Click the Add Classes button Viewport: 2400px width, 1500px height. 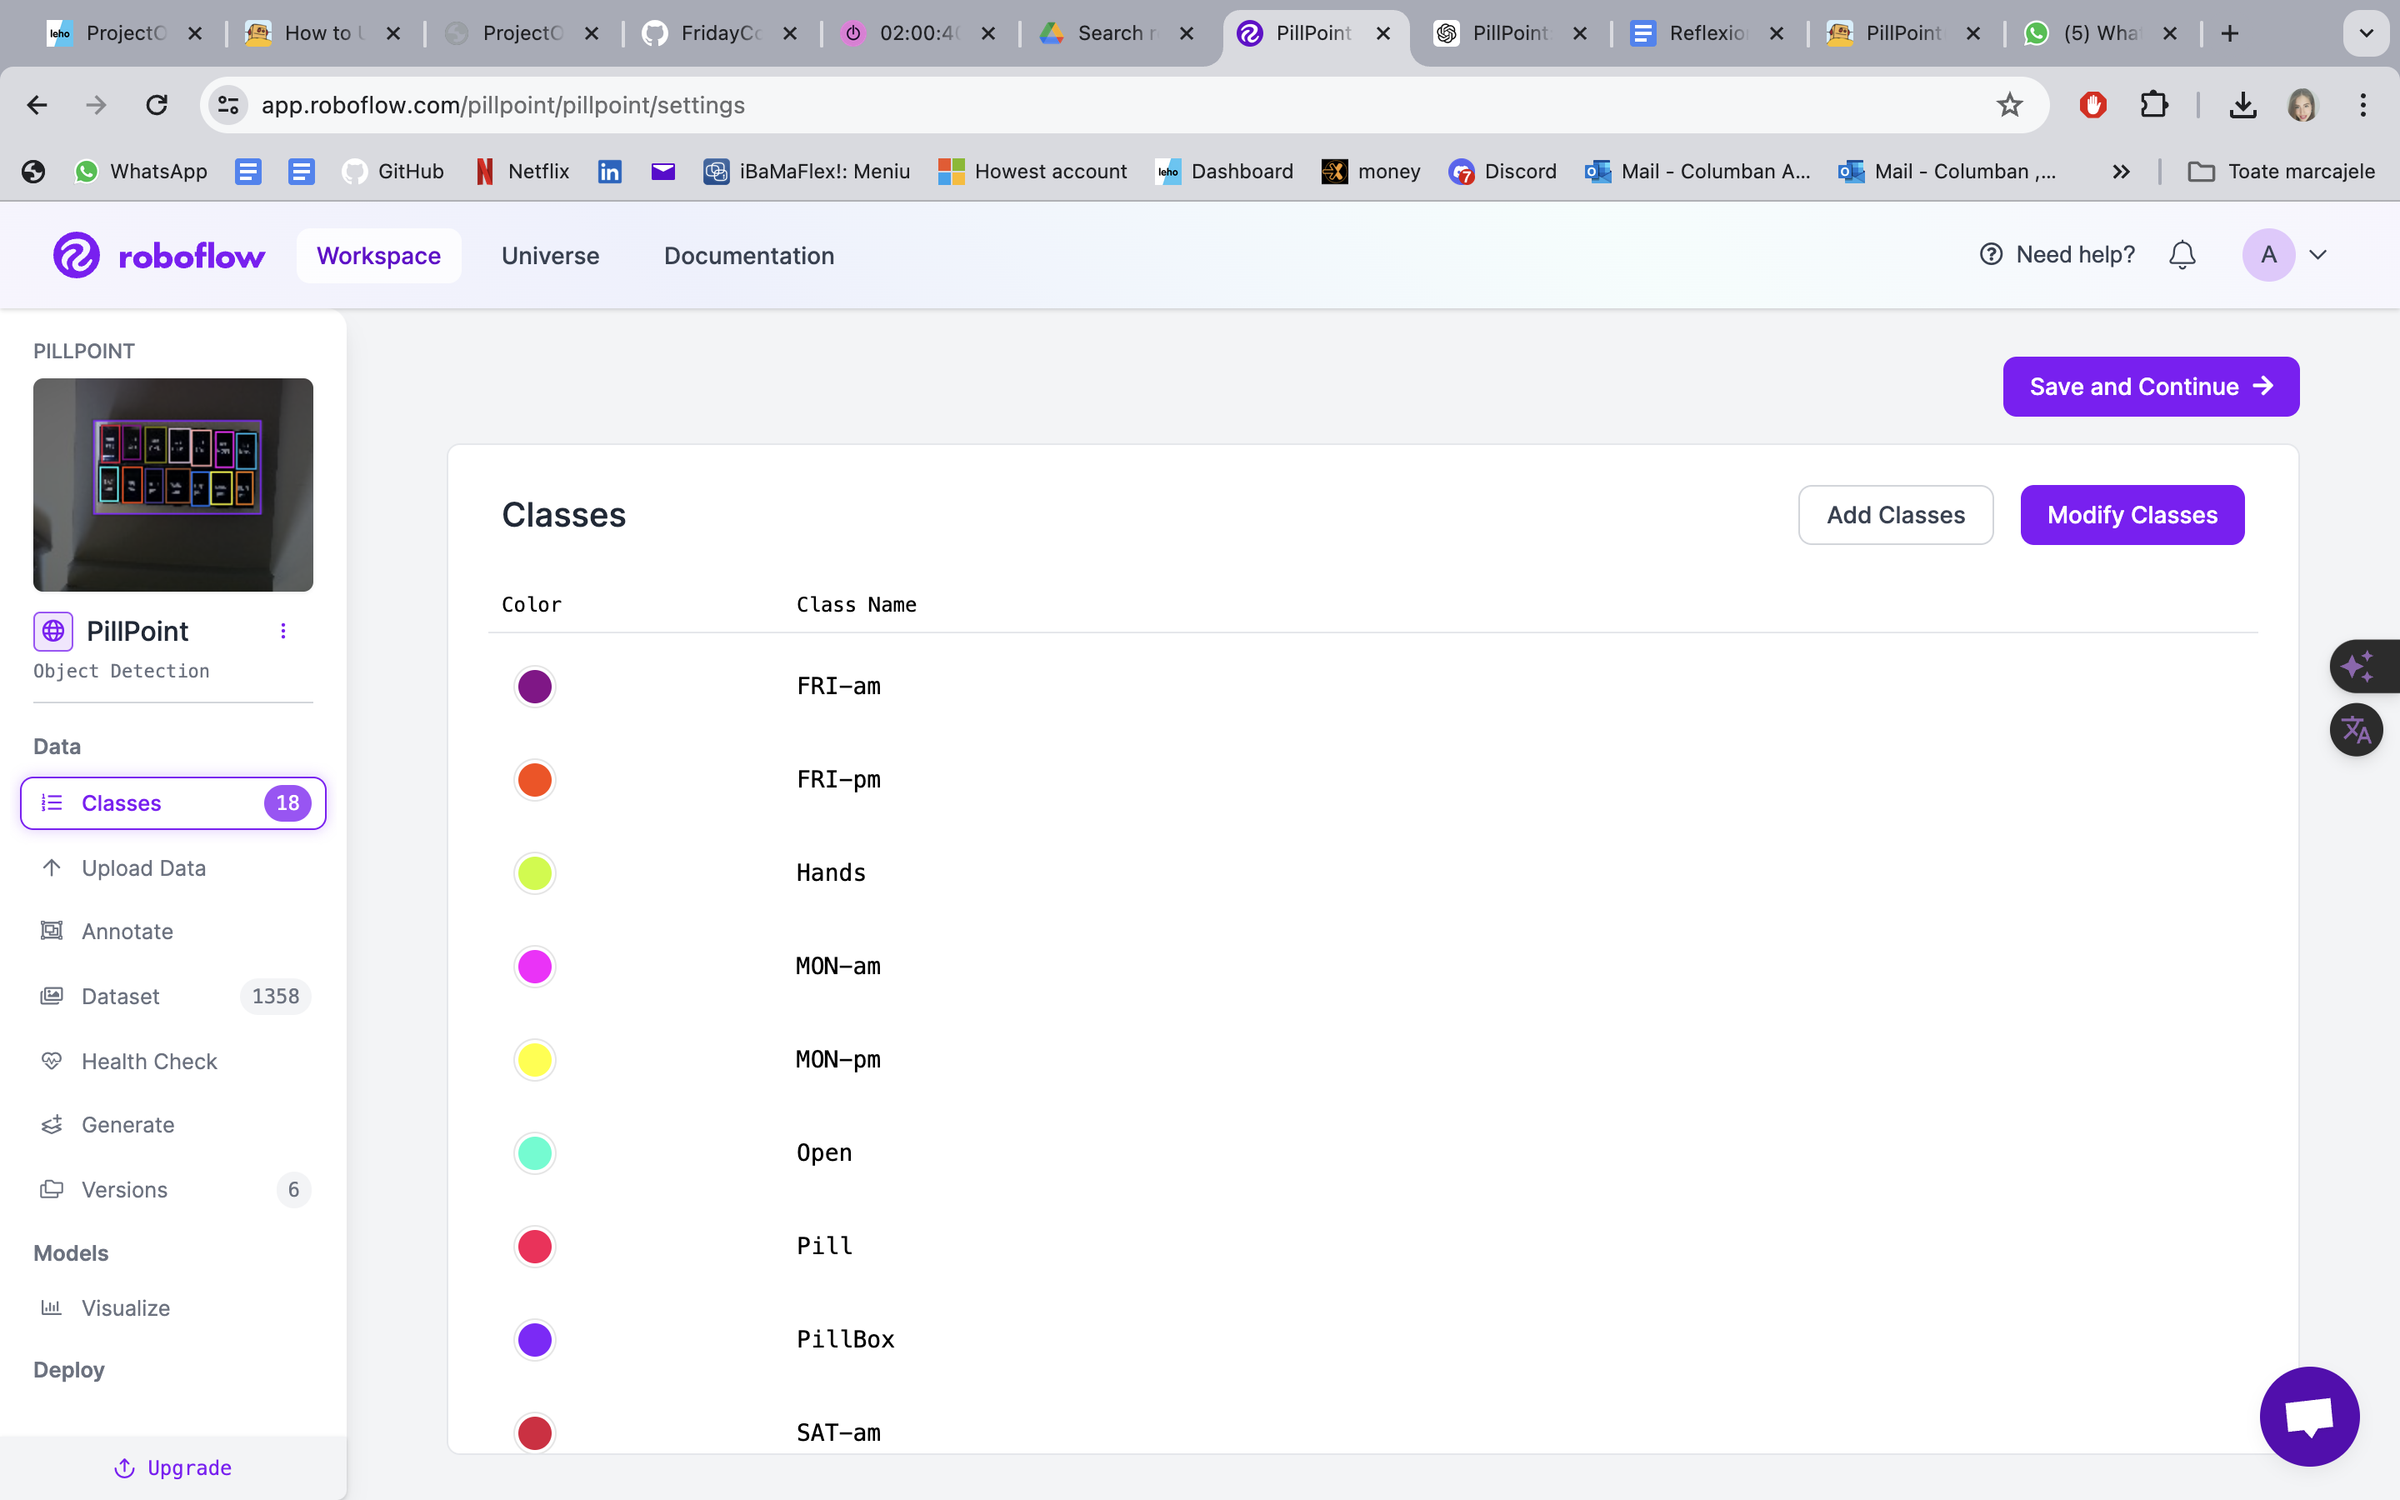coord(1895,515)
